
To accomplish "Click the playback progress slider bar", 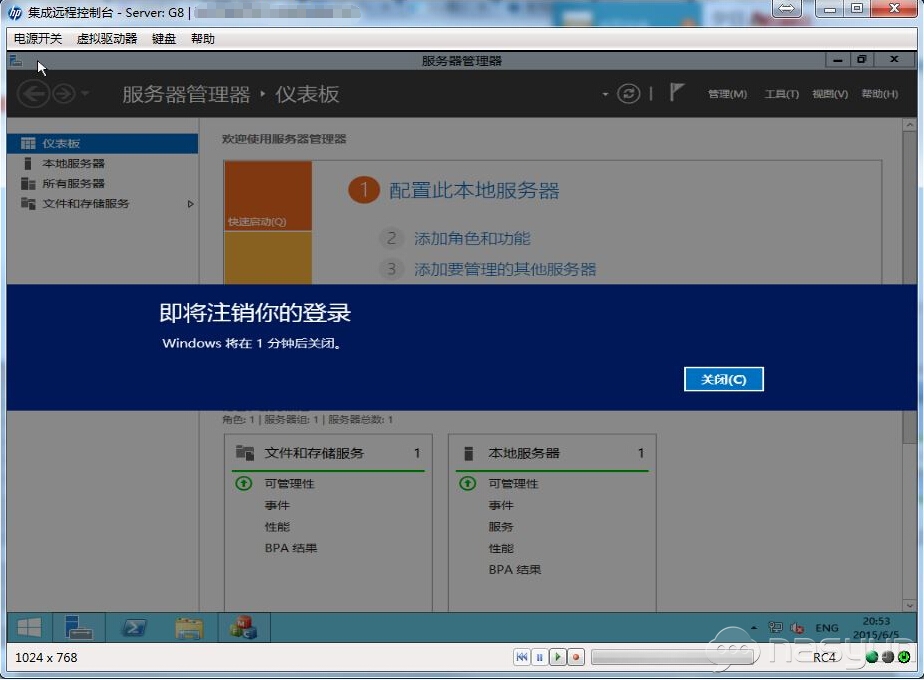I will coord(672,657).
